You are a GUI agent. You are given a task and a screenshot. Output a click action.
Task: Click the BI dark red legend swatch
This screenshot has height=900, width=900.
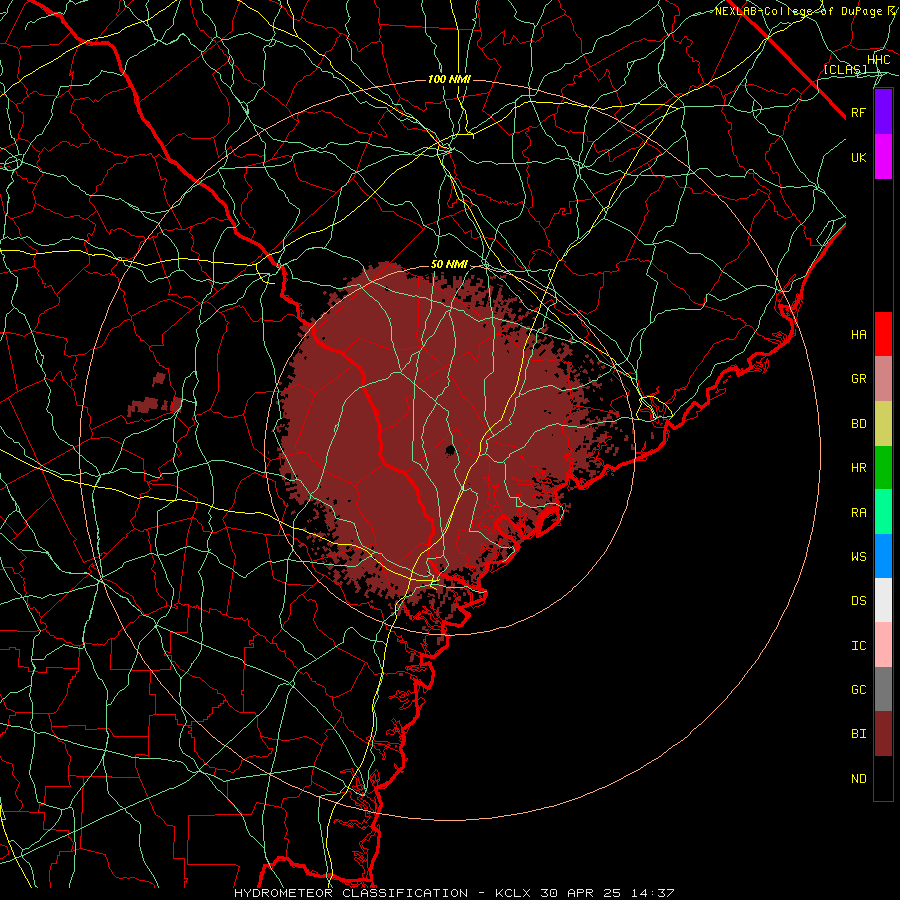pos(883,734)
